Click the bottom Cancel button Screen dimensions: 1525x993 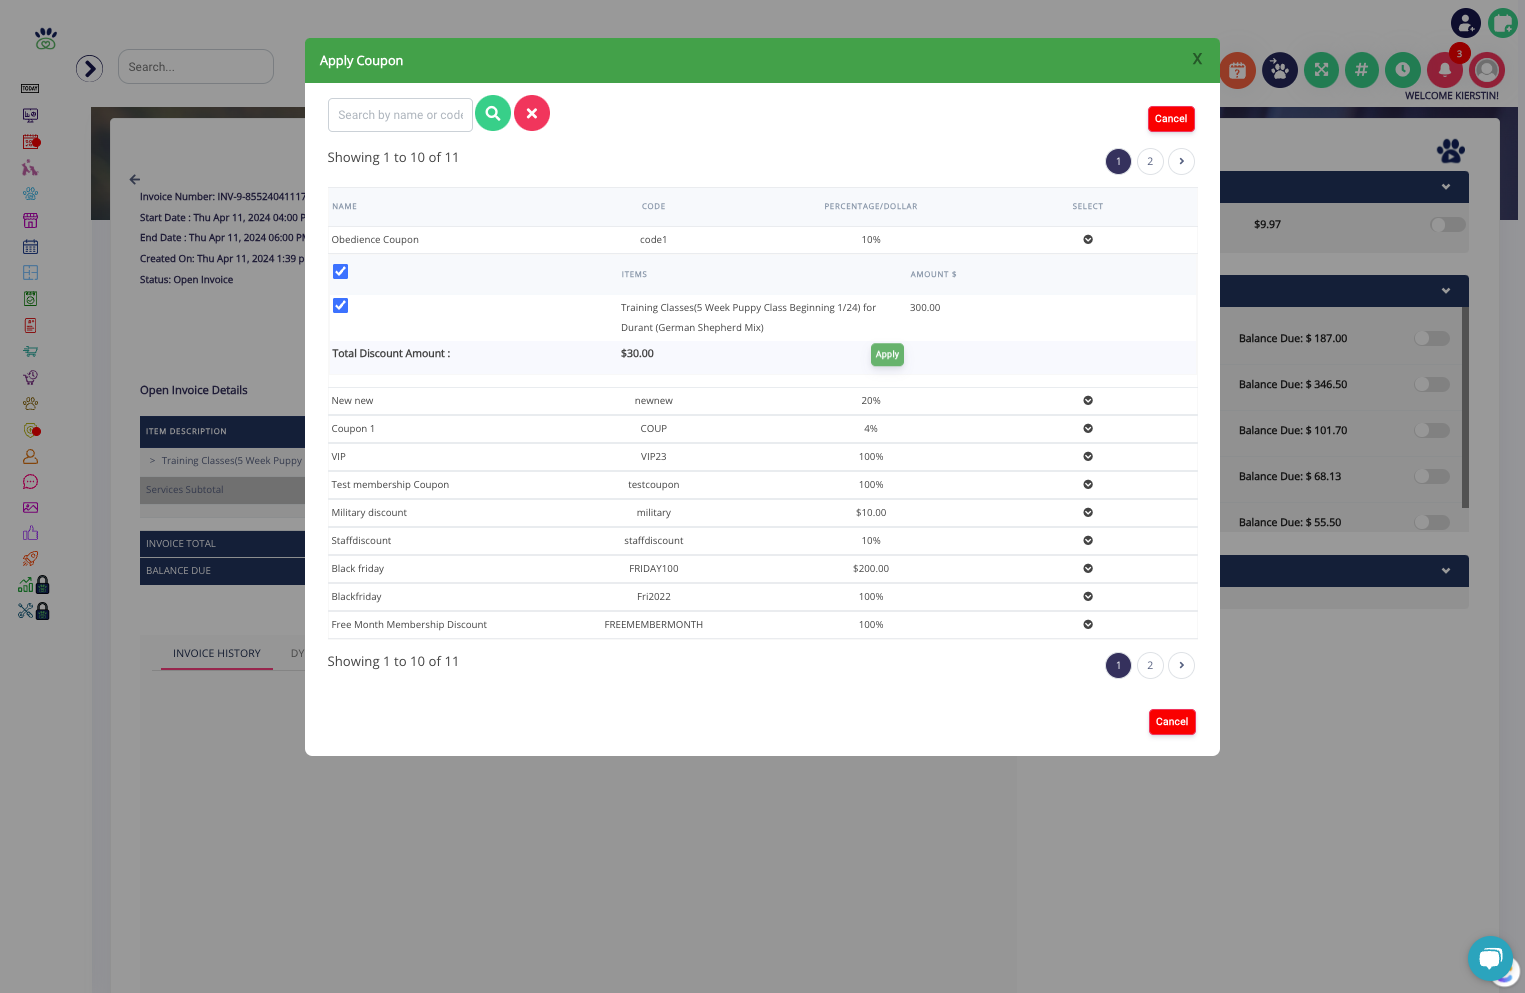tap(1172, 722)
